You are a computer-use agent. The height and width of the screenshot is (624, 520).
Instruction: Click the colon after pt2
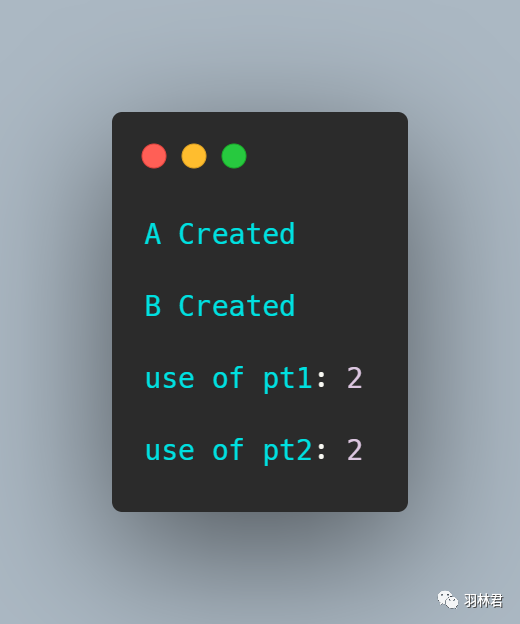click(321, 452)
